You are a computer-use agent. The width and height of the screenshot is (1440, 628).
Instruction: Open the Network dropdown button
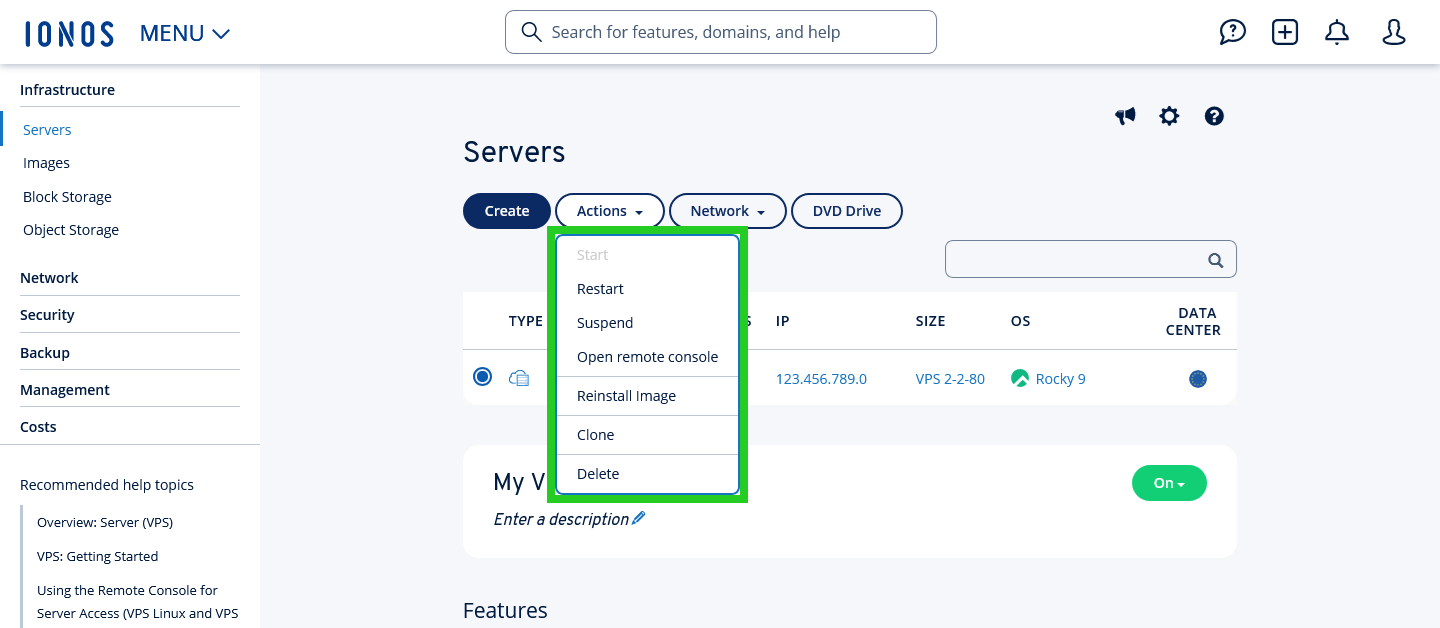point(728,211)
